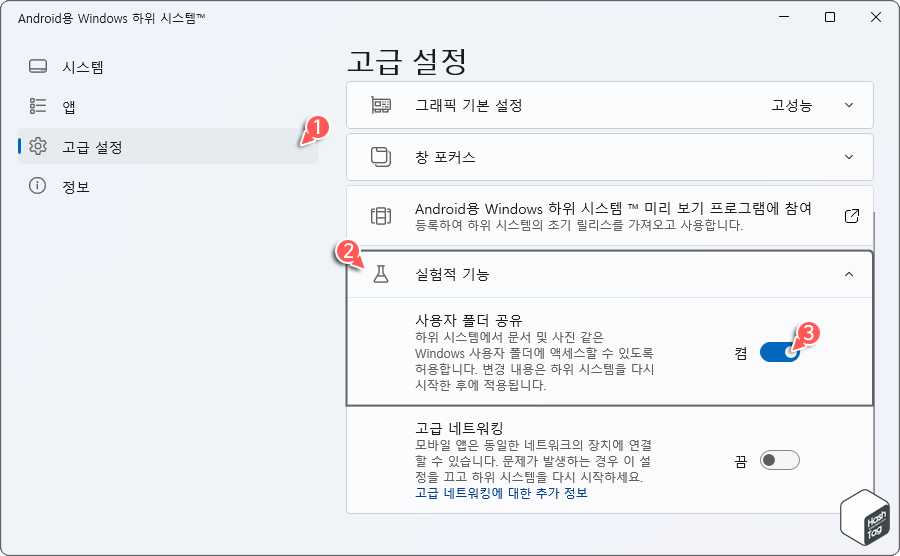The height and width of the screenshot is (556, 900).
Task: Open 고급 네트워킹에 대한 추가 정보 link
Action: (501, 493)
